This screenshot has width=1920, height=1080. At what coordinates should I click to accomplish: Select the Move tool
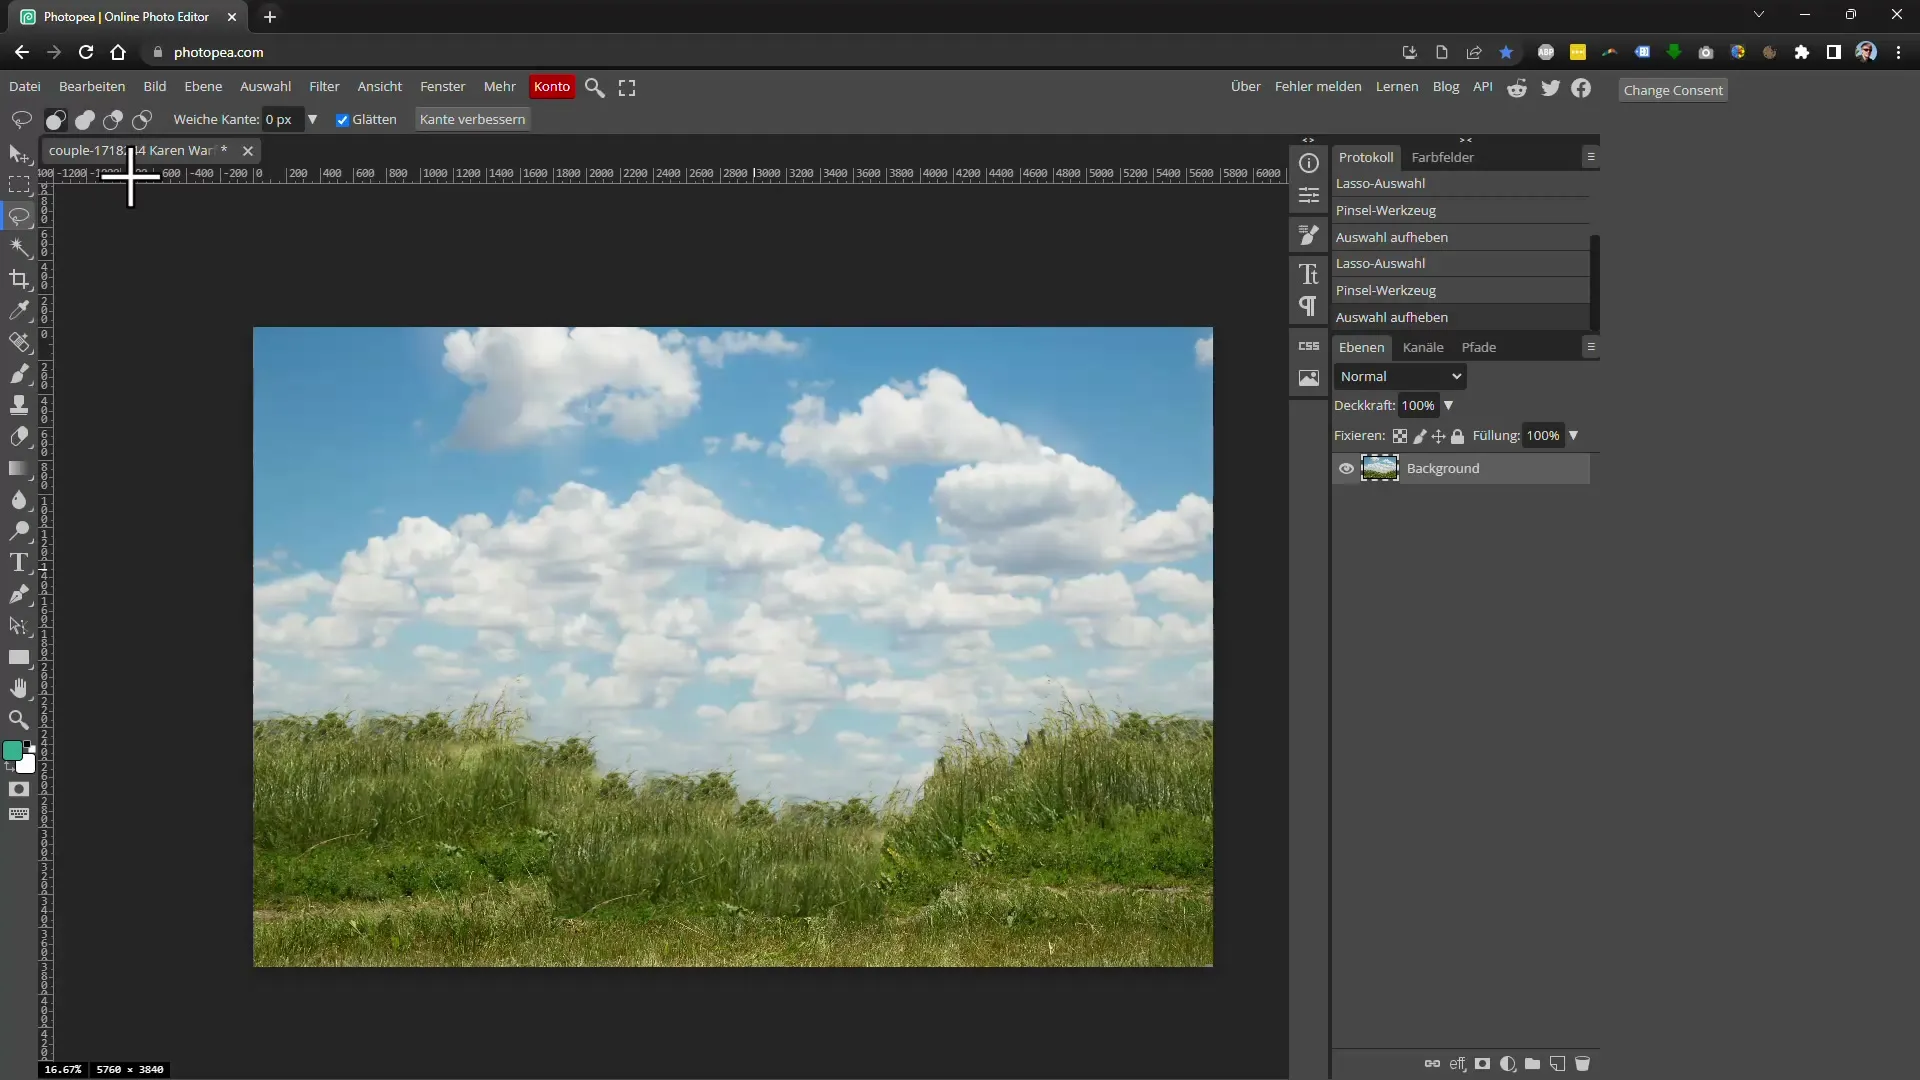(19, 154)
